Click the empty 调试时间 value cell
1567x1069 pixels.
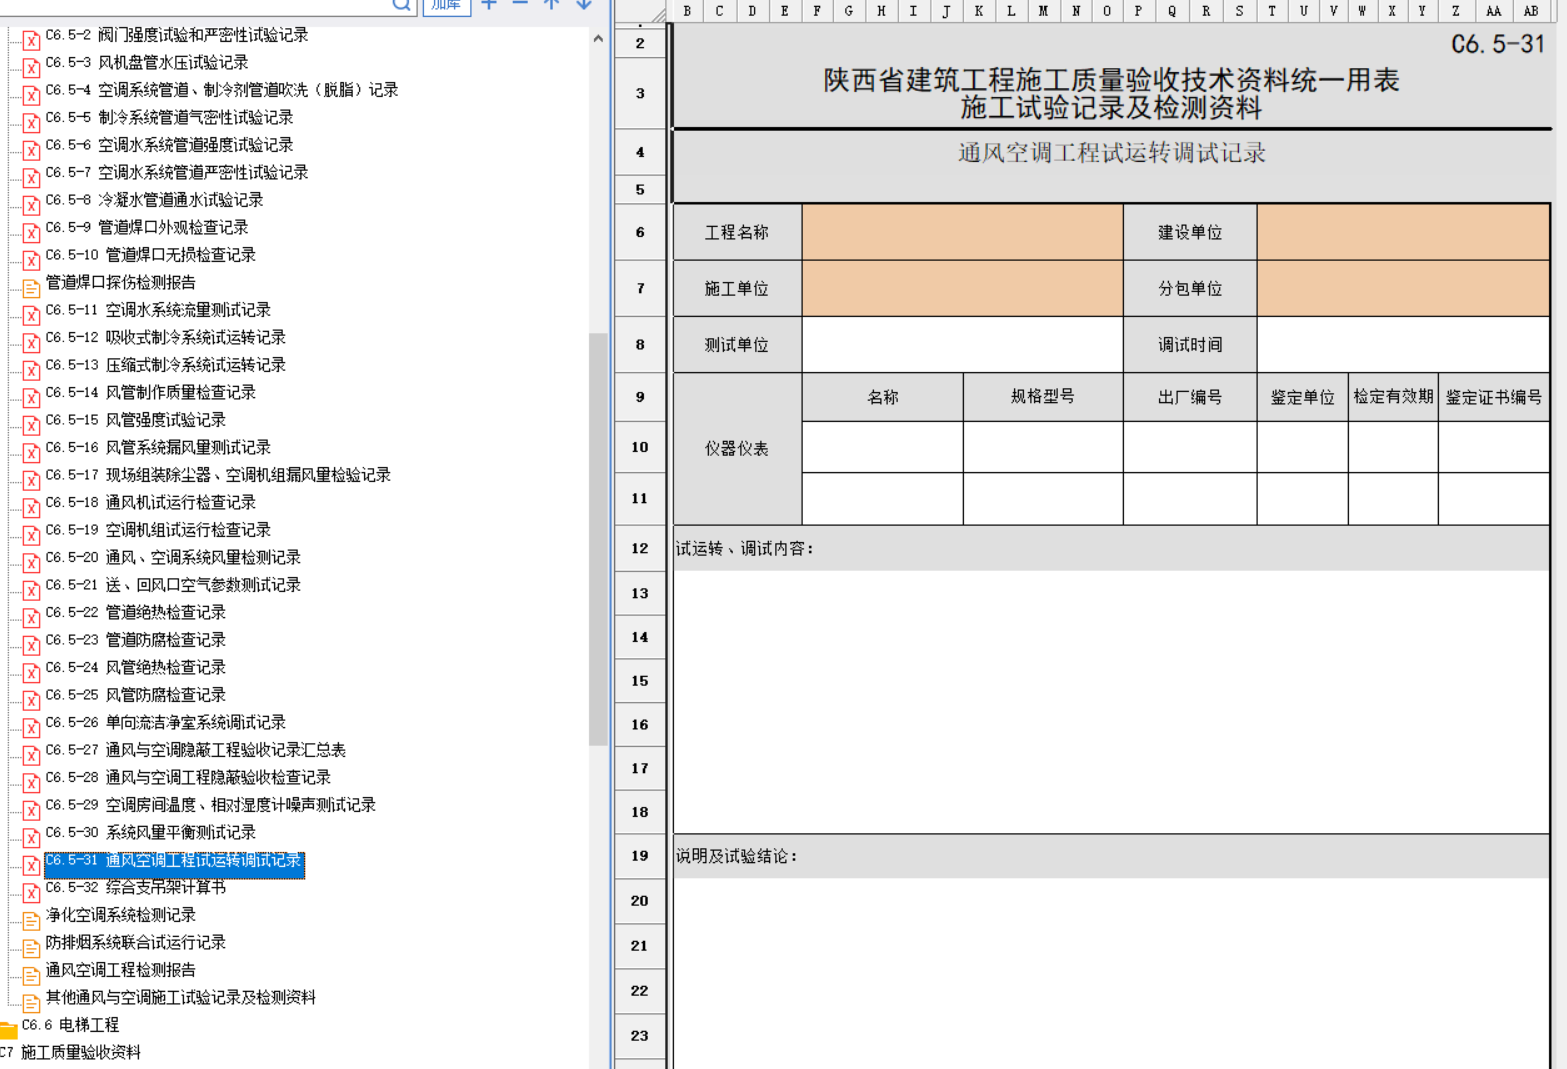point(1403,345)
